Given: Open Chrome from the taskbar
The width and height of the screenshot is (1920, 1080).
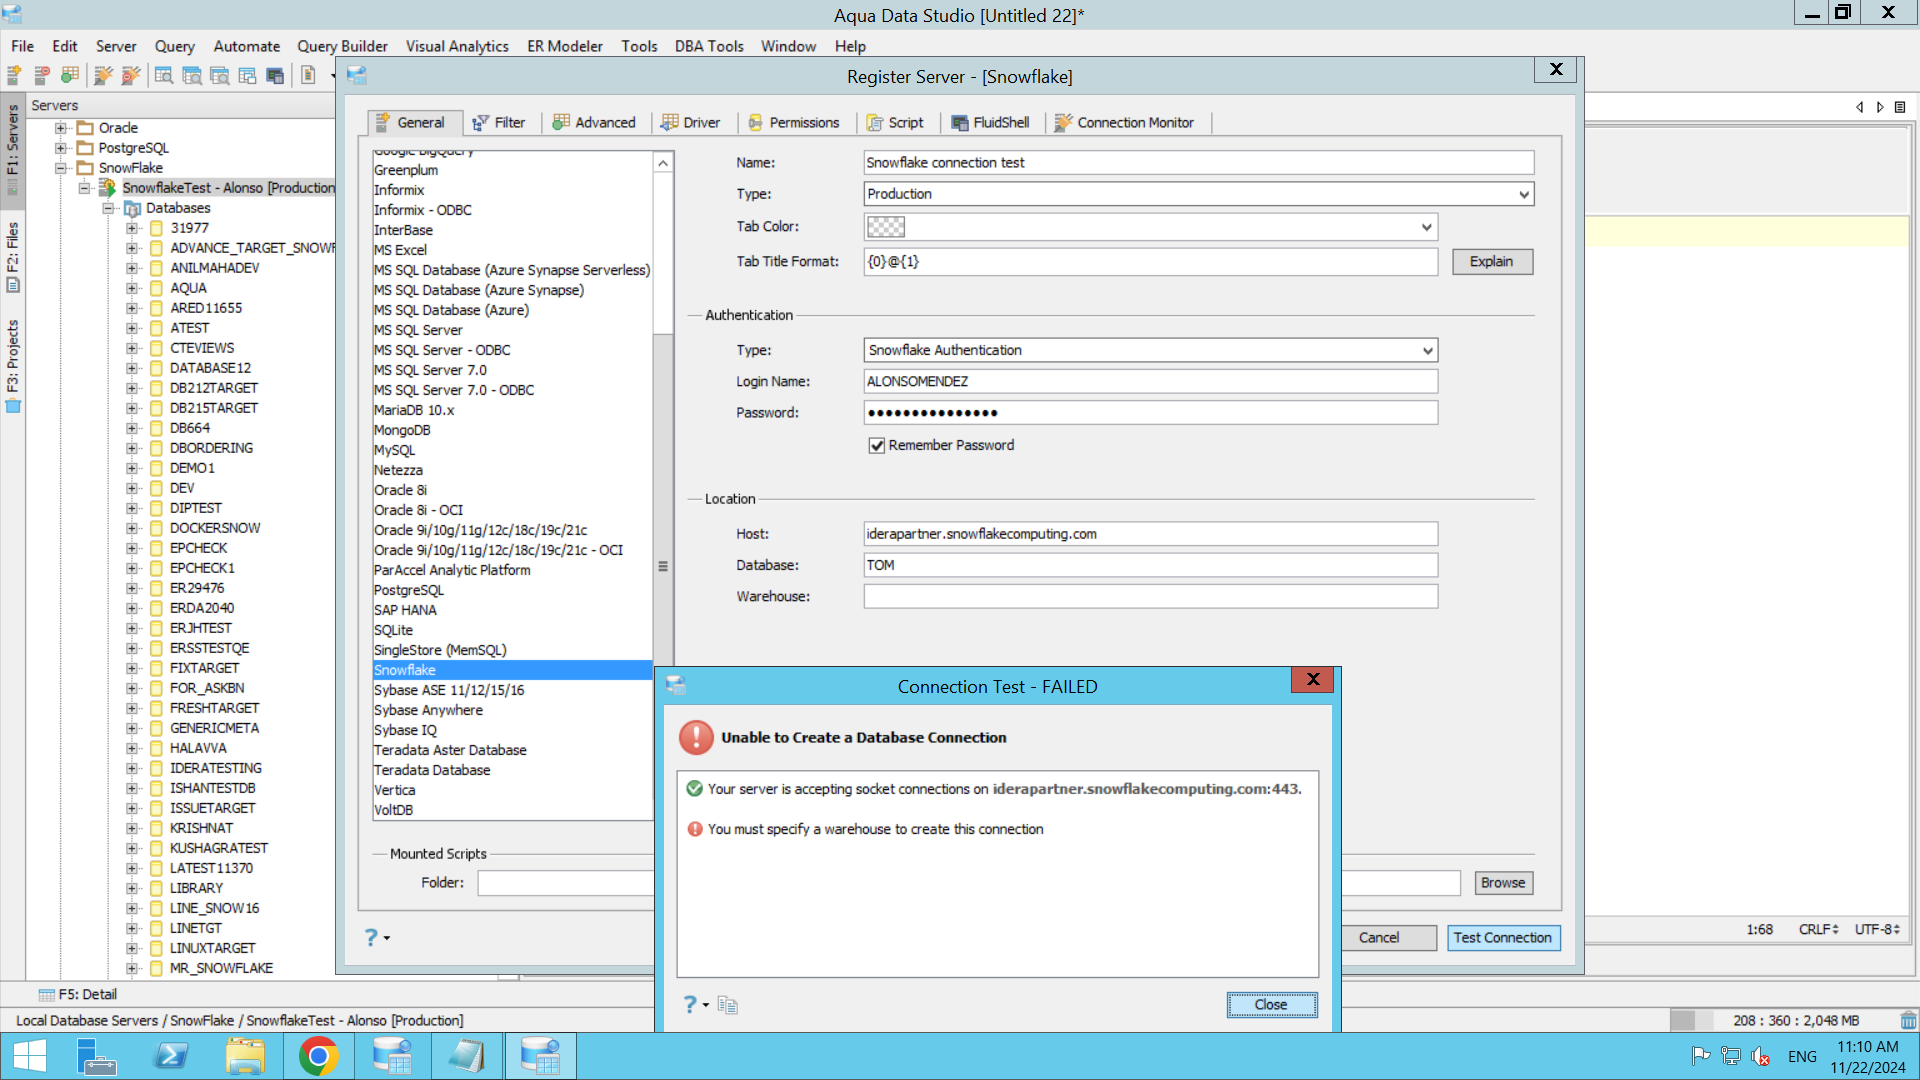Looking at the screenshot, I should [318, 1056].
